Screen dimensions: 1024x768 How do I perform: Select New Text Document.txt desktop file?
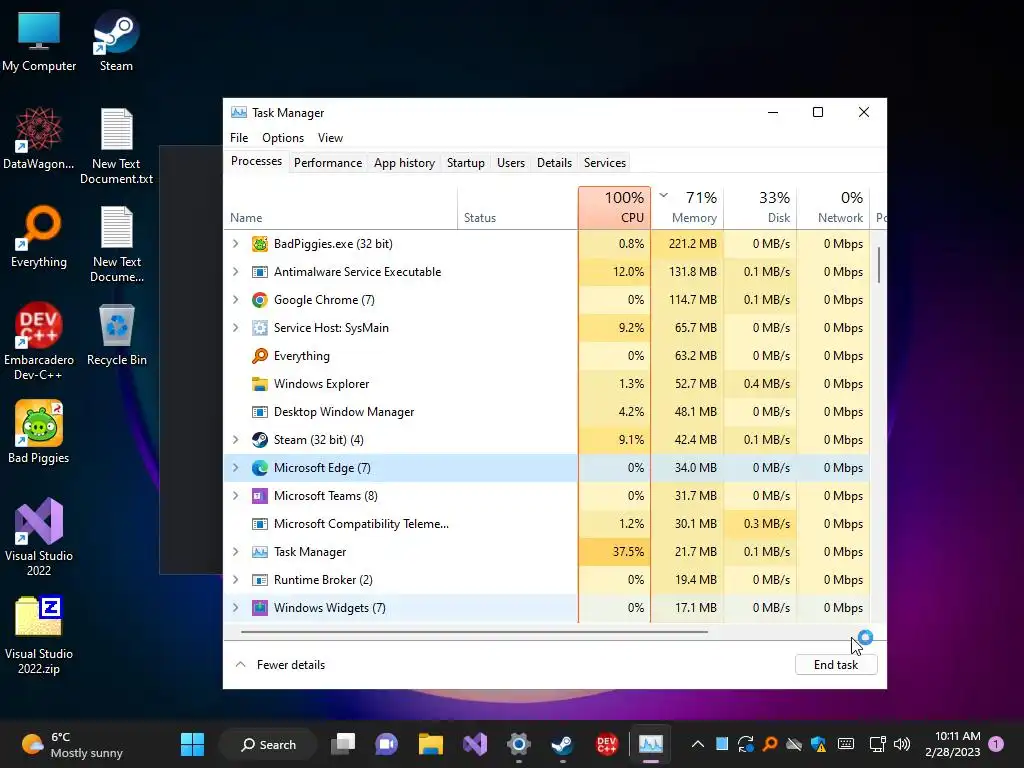[117, 146]
